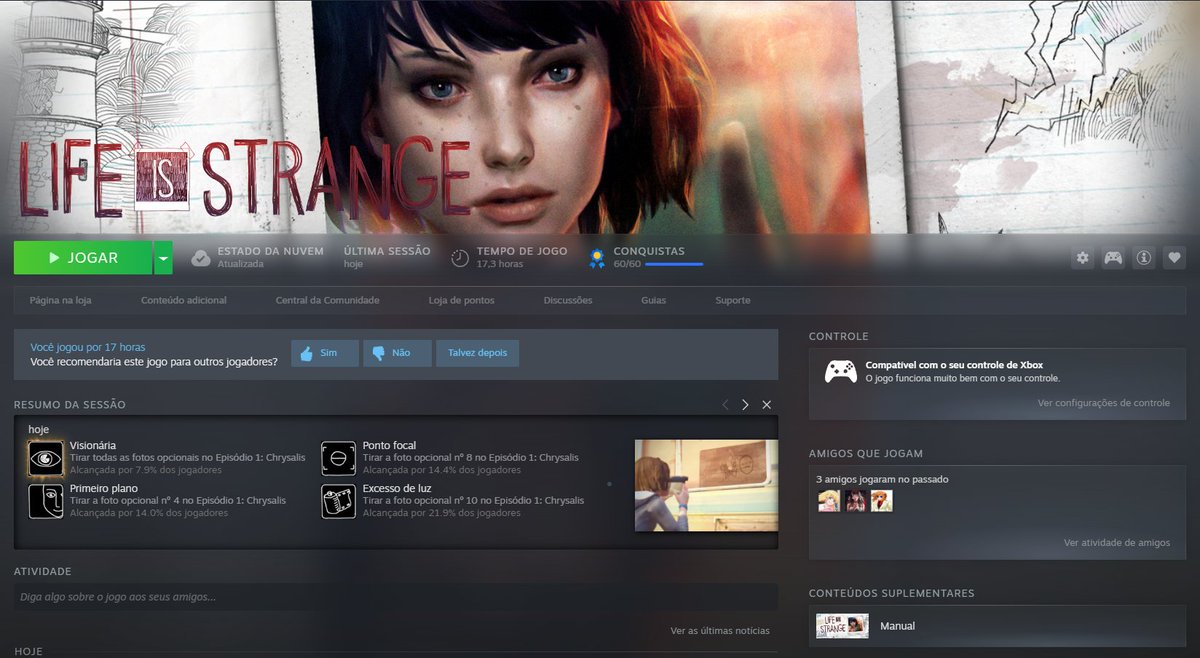
Task: Click the pagination dot beside screenshot
Action: tap(609, 484)
